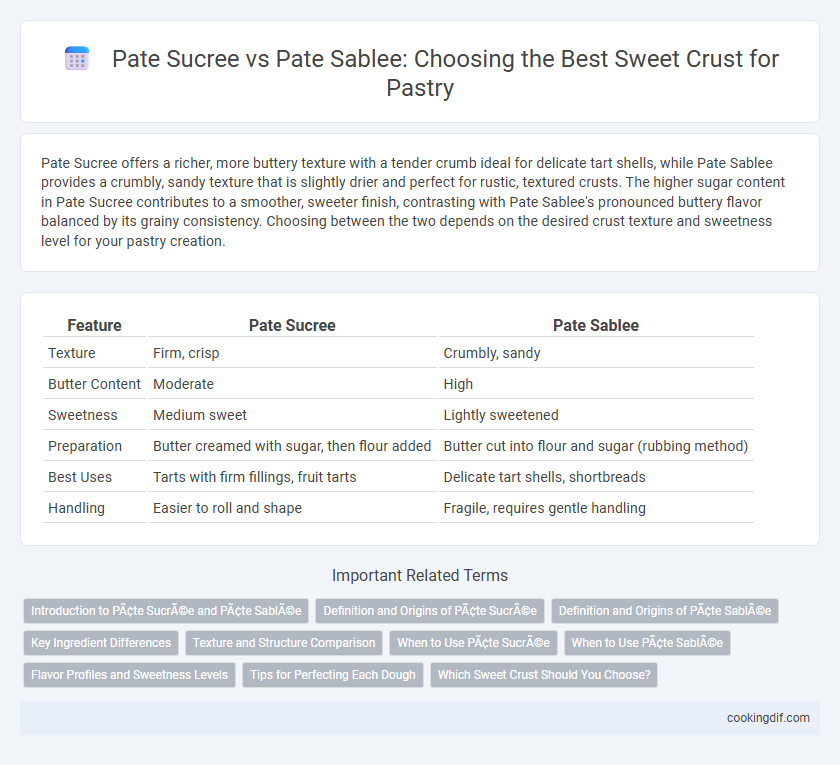This screenshot has height=765, width=840.
Task: Click the 'Pate Sucree' column header
Action: pos(292,325)
